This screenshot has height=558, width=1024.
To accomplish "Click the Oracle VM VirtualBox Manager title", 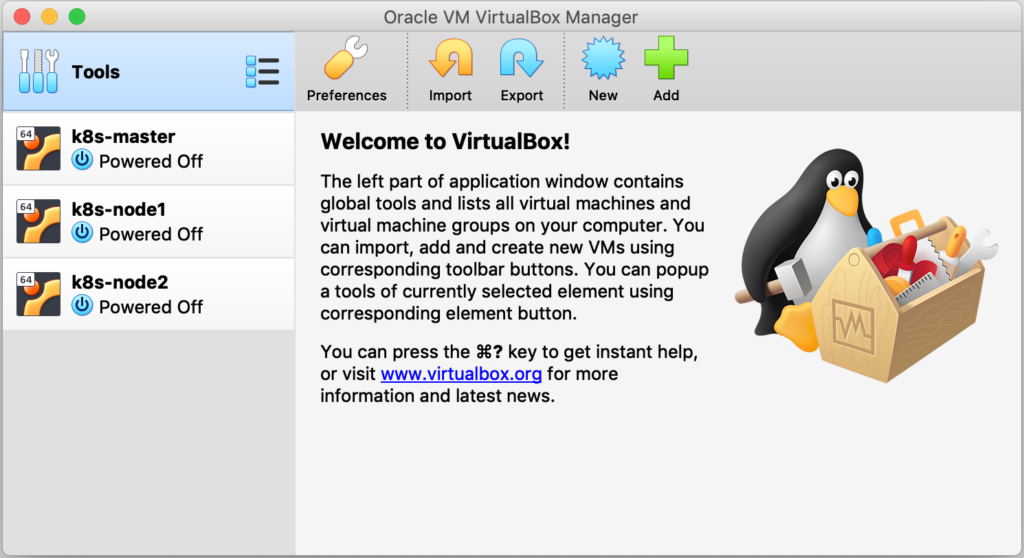I will tap(511, 17).
